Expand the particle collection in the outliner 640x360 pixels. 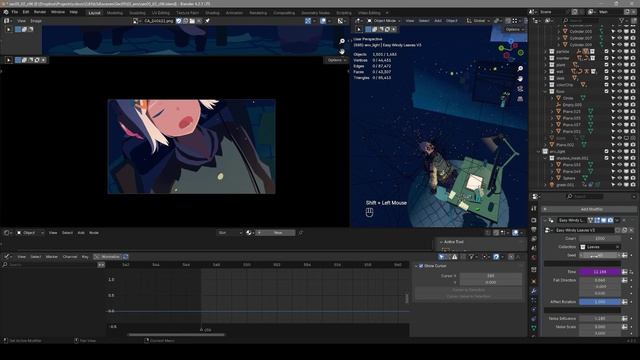point(546,51)
